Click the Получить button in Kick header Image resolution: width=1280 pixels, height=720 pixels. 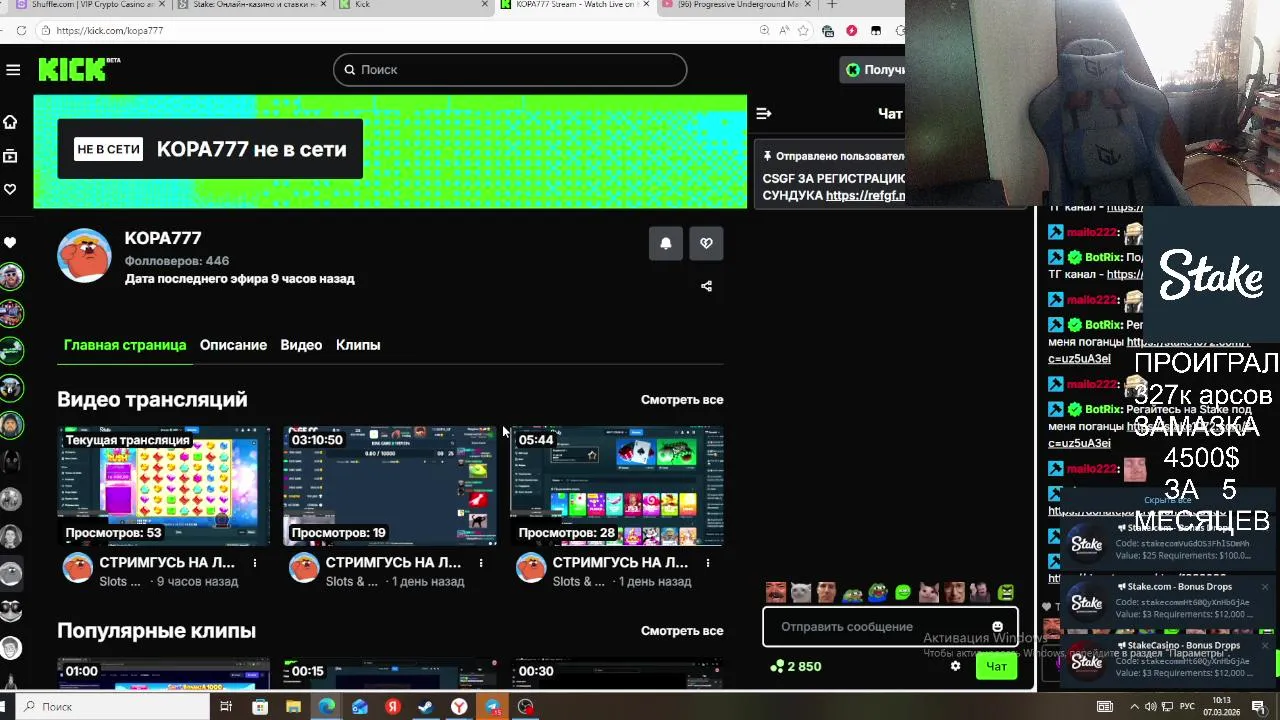(874, 70)
